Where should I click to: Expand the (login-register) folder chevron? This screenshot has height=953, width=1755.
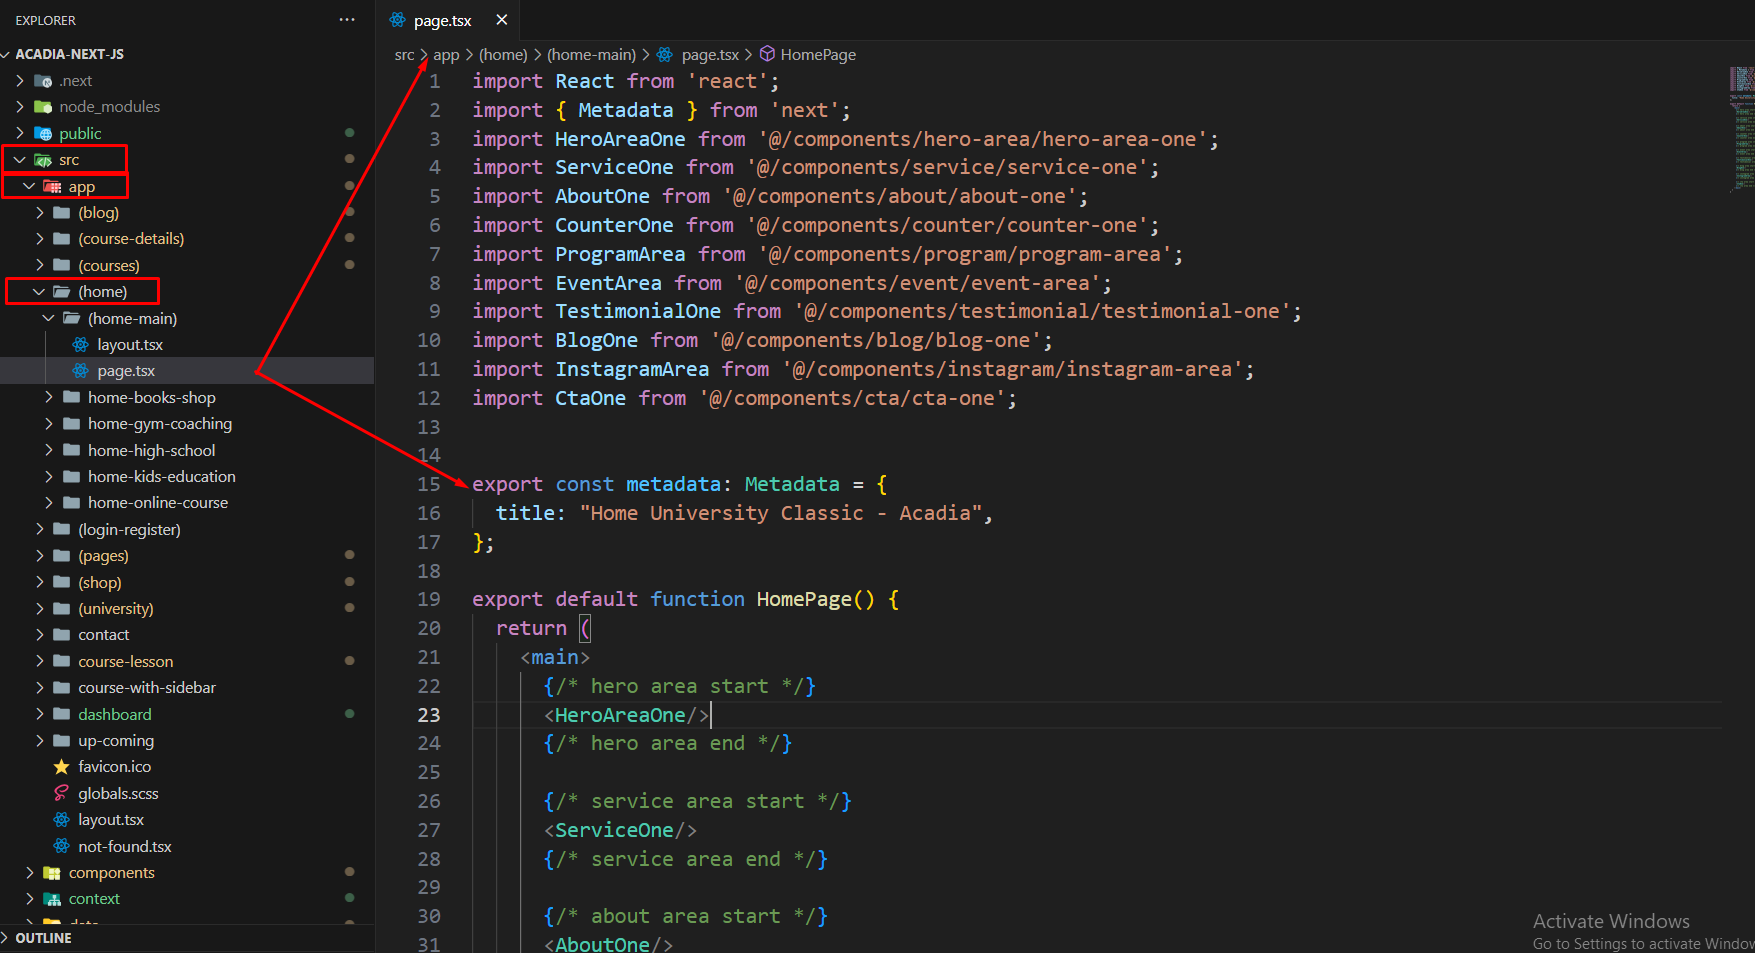point(39,529)
